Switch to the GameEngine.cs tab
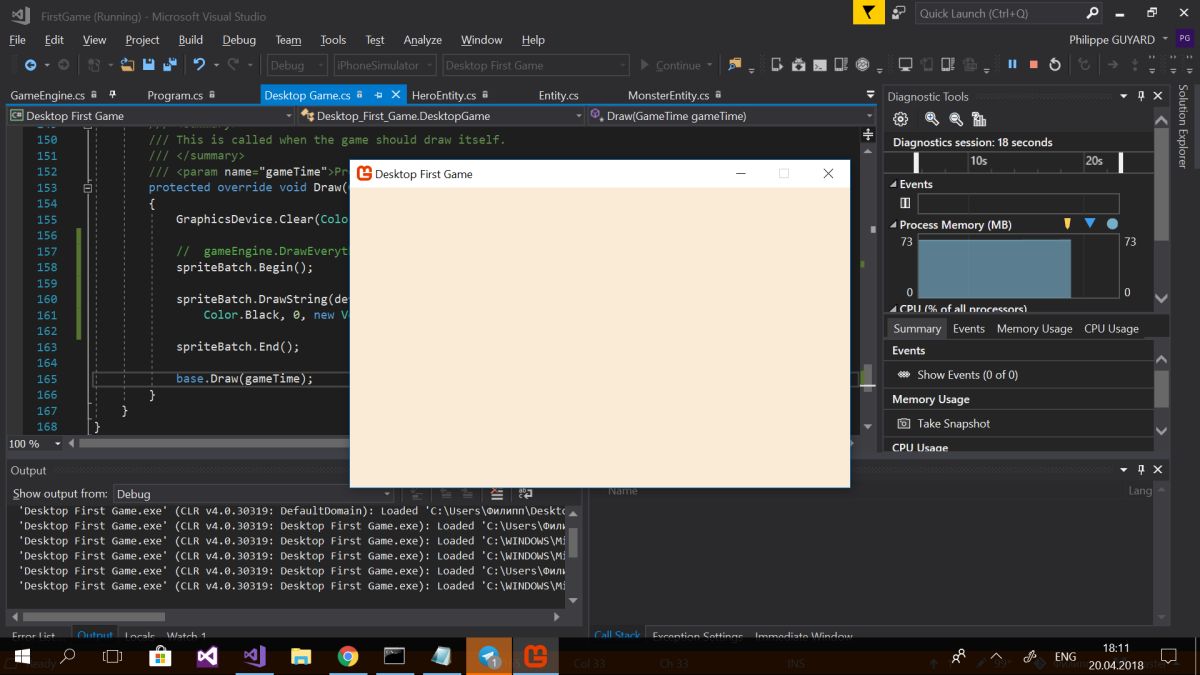This screenshot has width=1200, height=675. pos(47,95)
